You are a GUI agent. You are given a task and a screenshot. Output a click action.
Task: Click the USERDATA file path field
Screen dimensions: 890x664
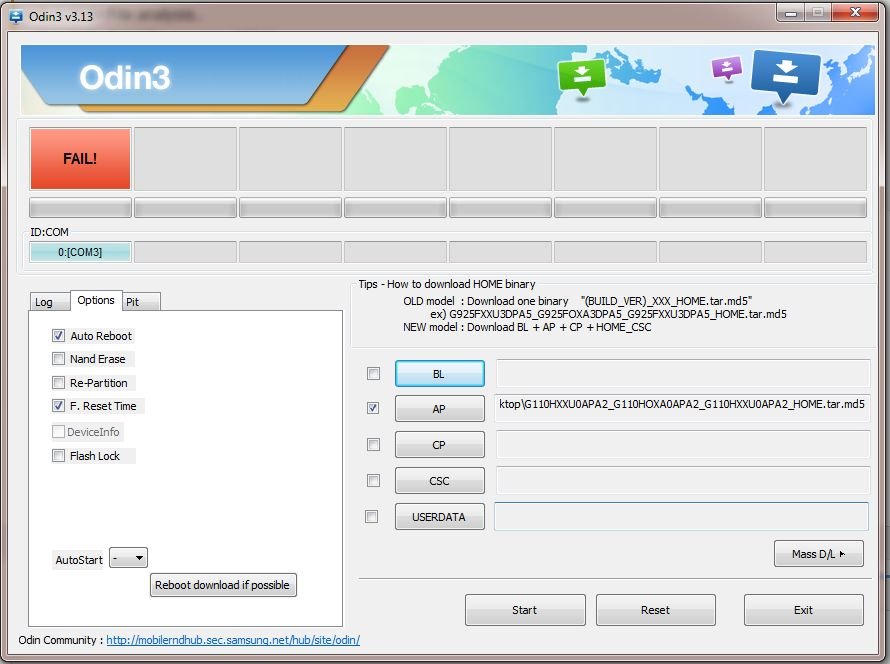[x=681, y=516]
